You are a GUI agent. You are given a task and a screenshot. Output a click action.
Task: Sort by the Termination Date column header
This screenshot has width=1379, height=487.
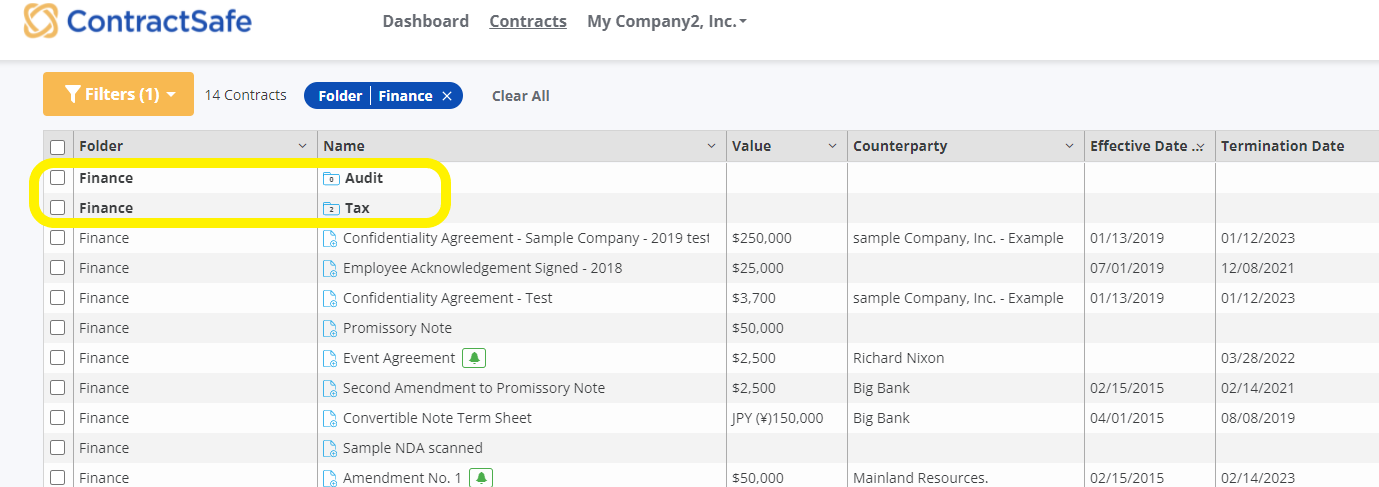pyautogui.click(x=1282, y=146)
